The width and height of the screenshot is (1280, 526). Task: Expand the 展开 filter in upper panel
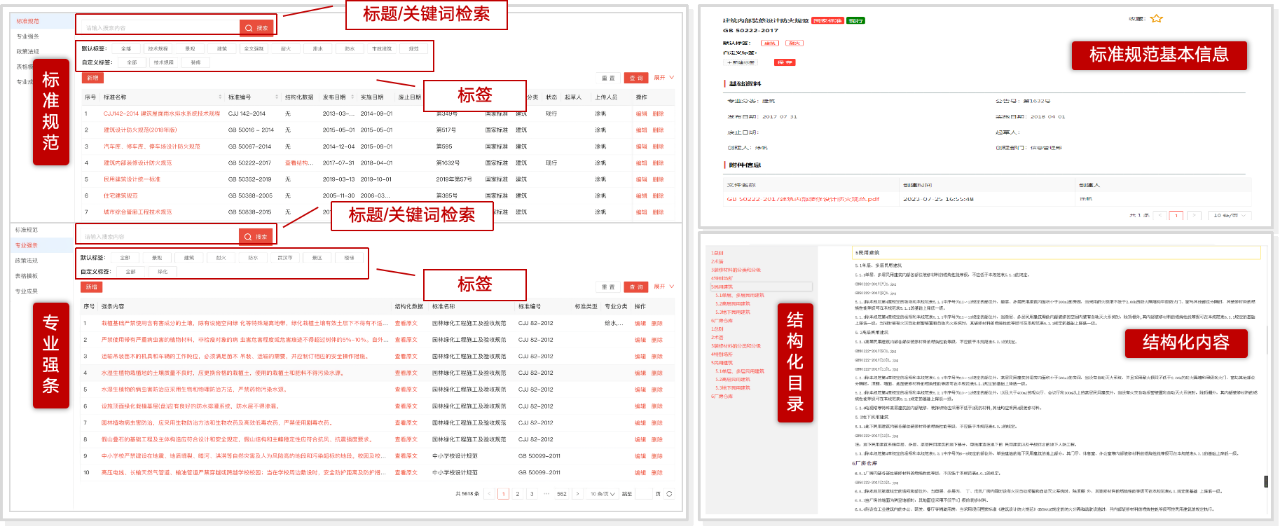click(x=664, y=77)
